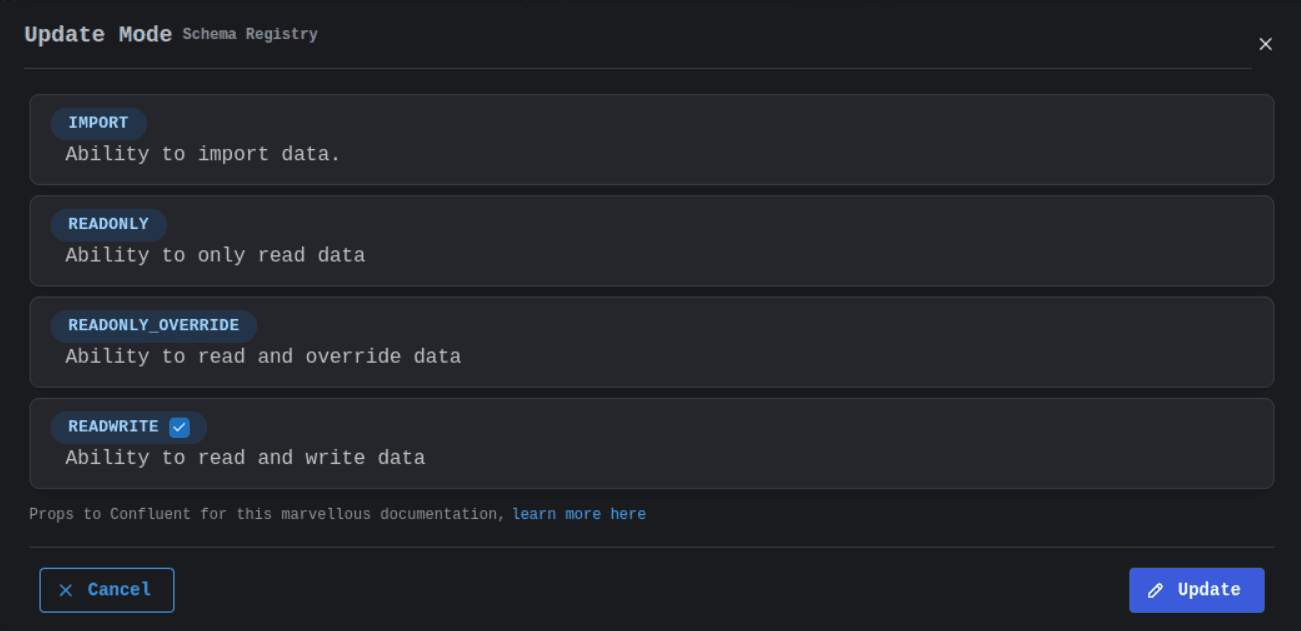Click empty area of the IMPORT option card

(800, 140)
